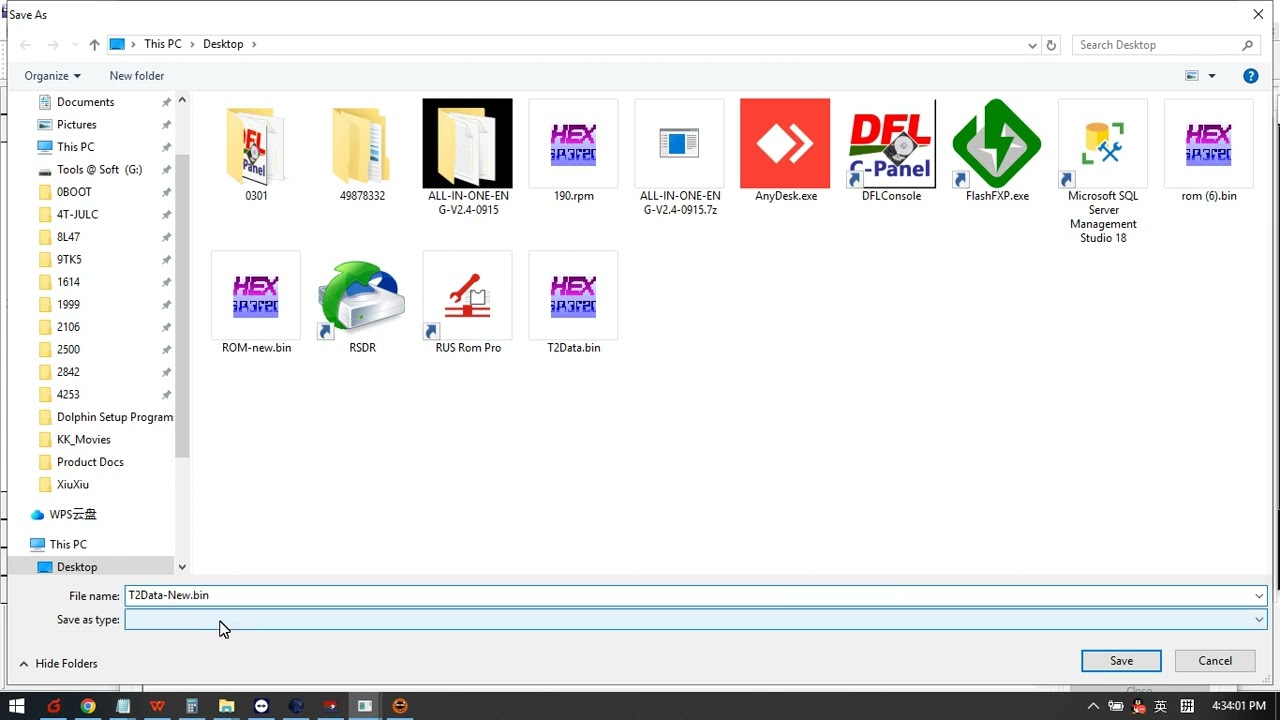Select Microsoft SQL Server Management Studio shortcut
Image resolution: width=1280 pixels, height=720 pixels.
click(x=1103, y=172)
